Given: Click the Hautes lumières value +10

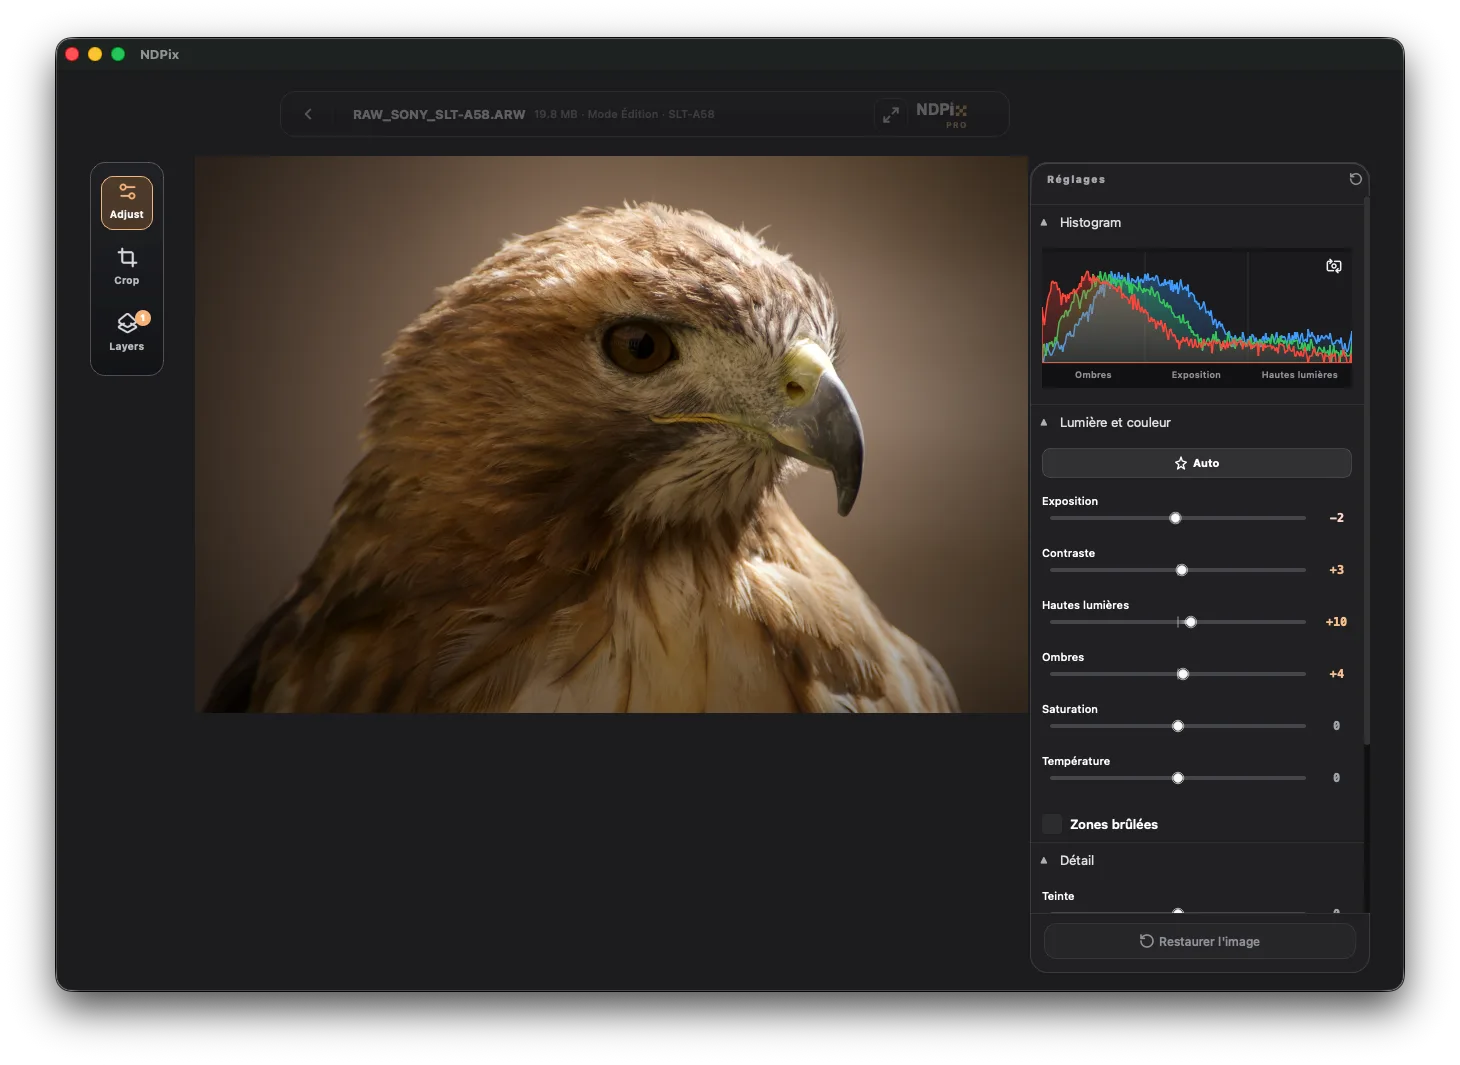Looking at the screenshot, I should click(x=1337, y=622).
